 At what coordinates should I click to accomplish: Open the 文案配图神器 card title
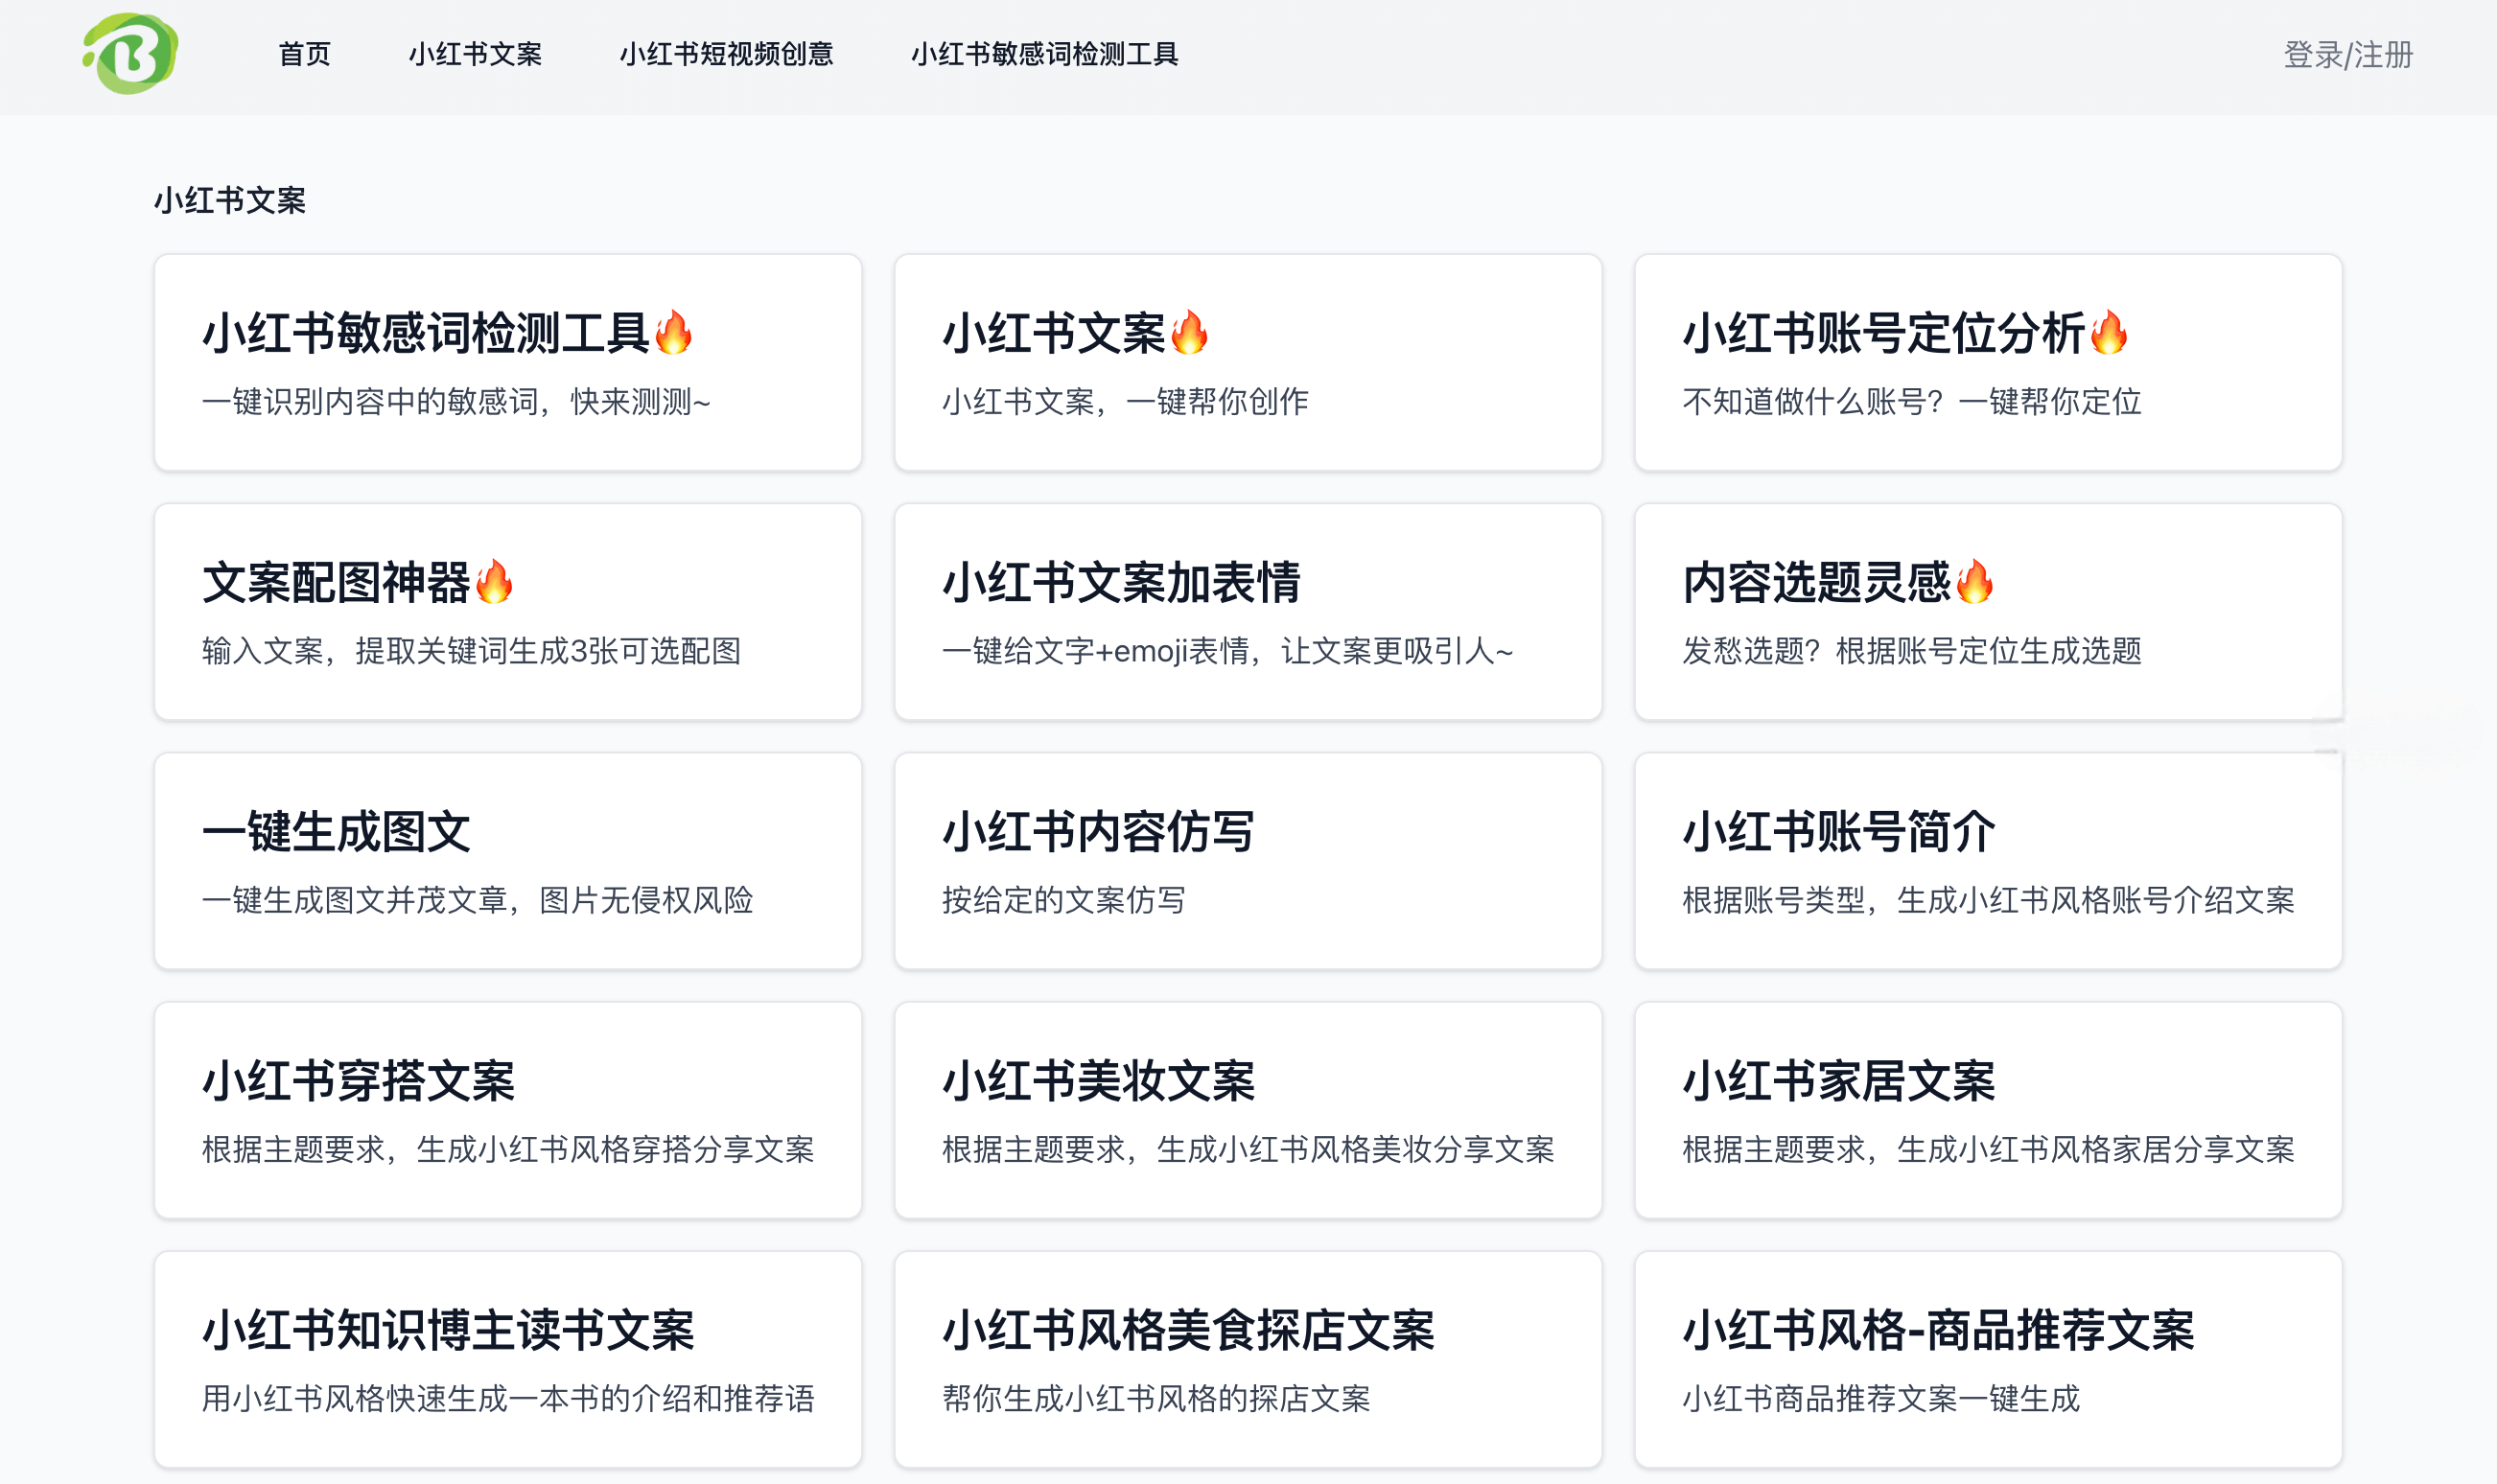click(x=336, y=582)
